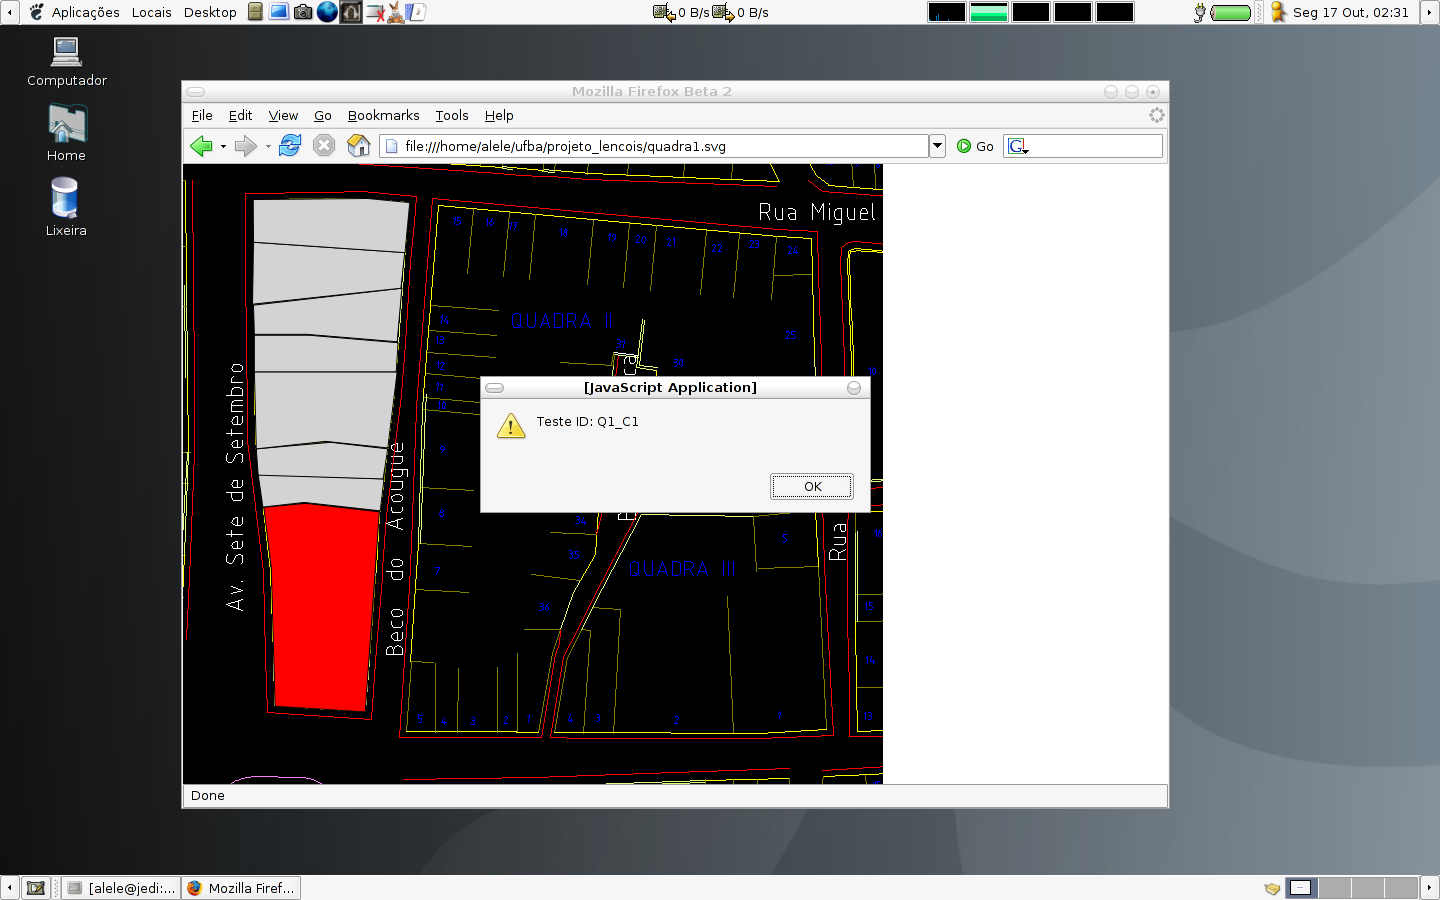Switch to the second workspace in pager
1440x900 pixels.
[x=1334, y=887]
